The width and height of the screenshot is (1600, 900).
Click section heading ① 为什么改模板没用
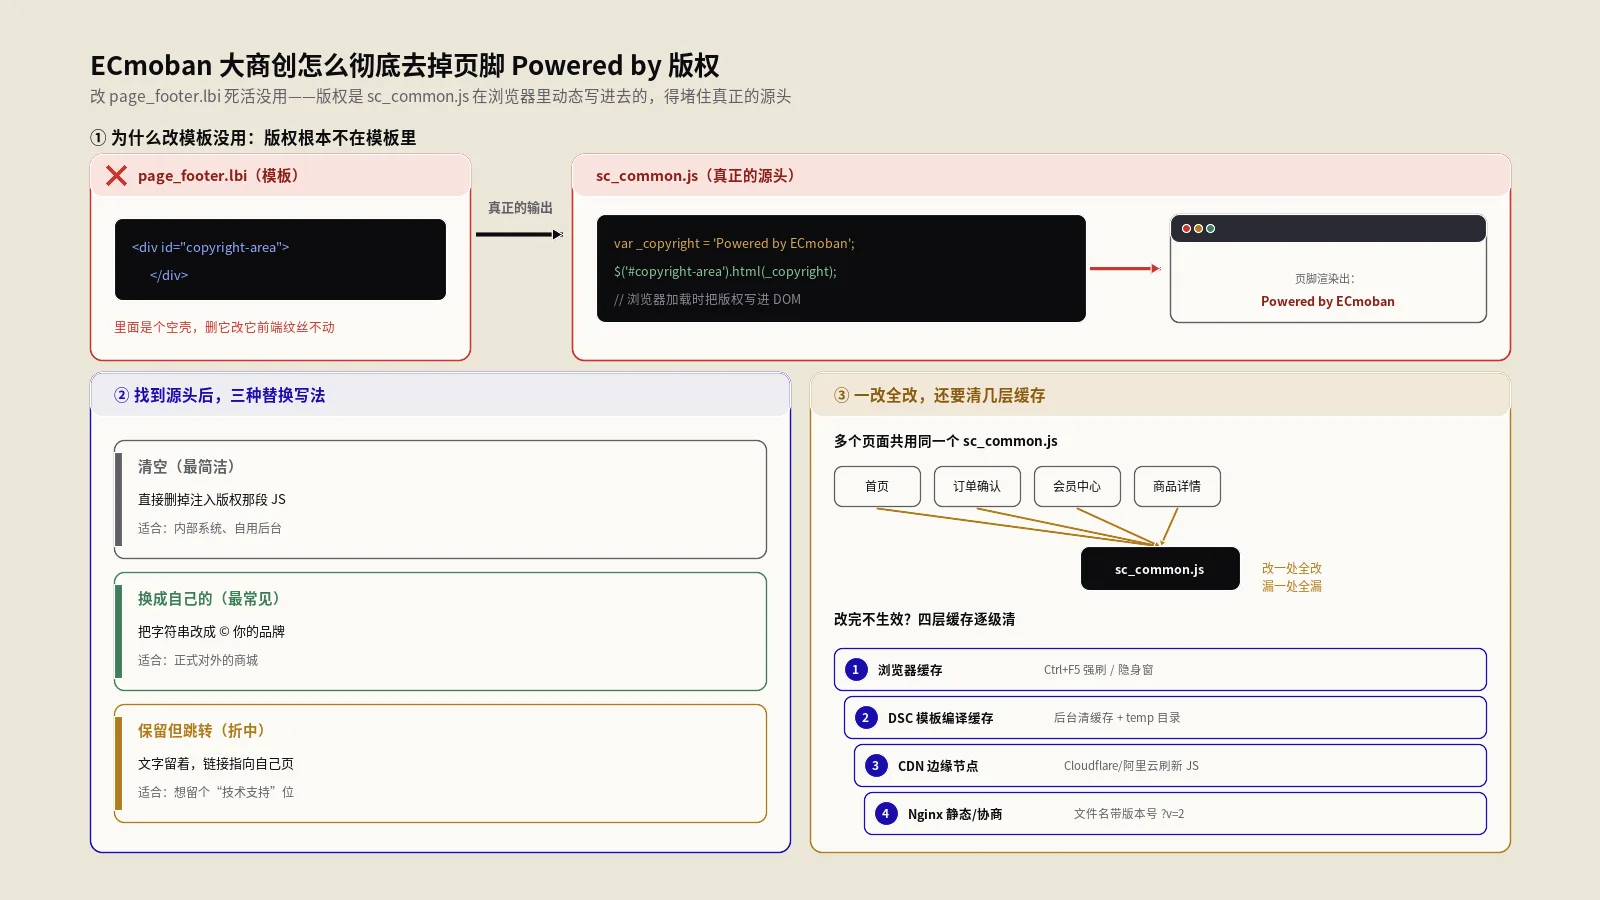click(x=253, y=138)
